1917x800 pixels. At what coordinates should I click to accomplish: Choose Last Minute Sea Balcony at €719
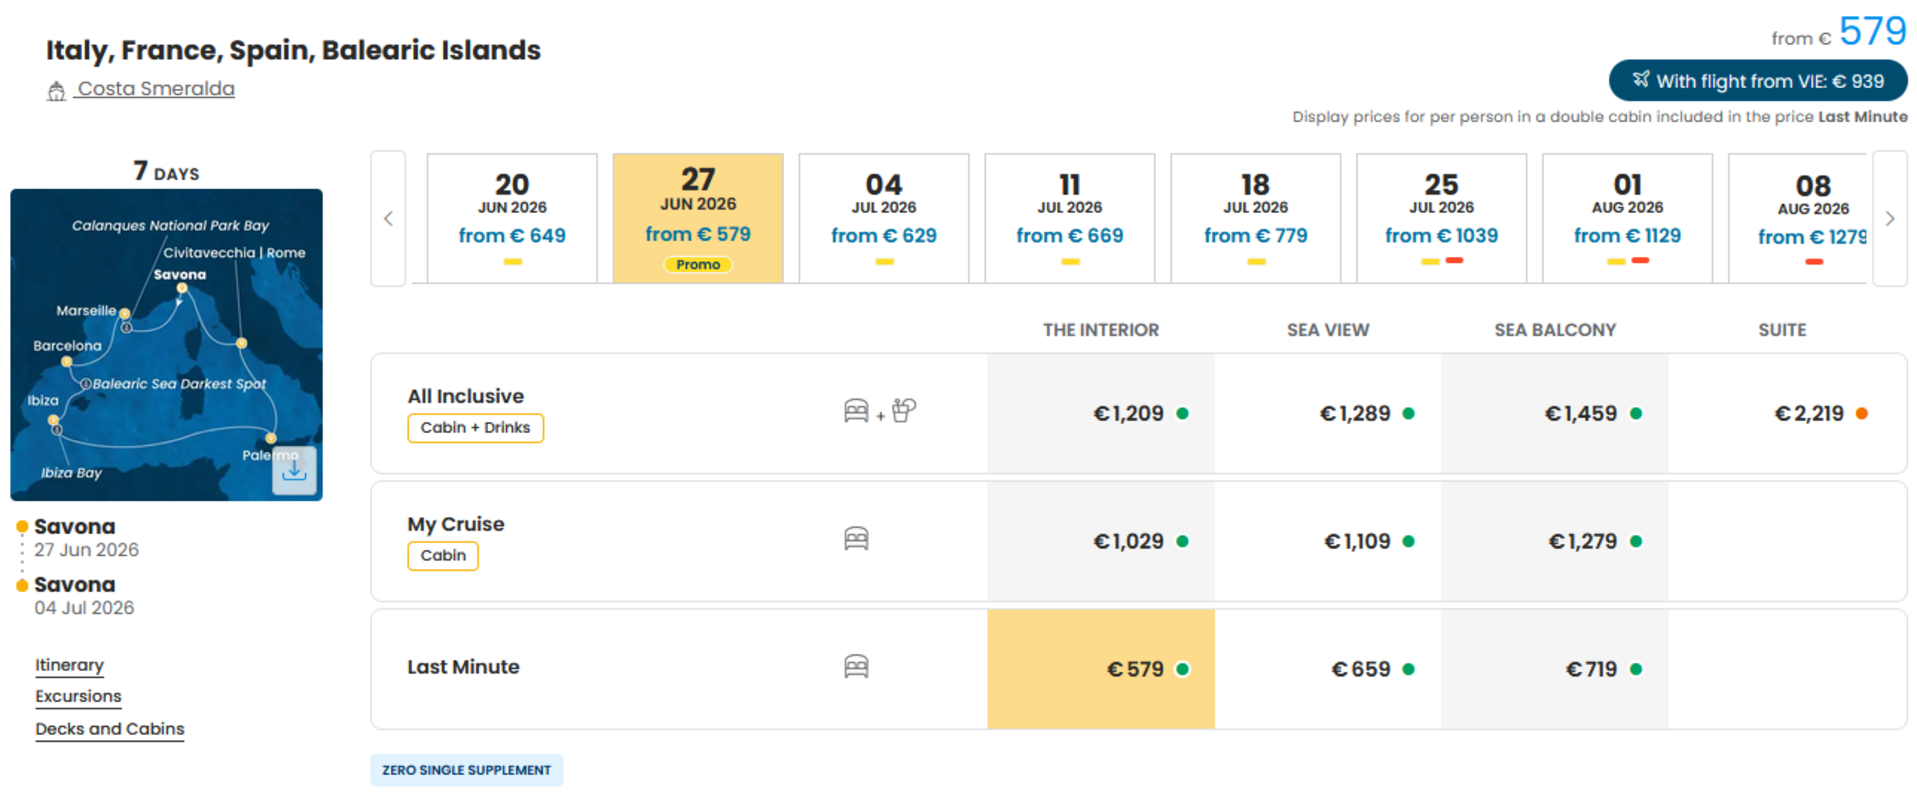1555,669
